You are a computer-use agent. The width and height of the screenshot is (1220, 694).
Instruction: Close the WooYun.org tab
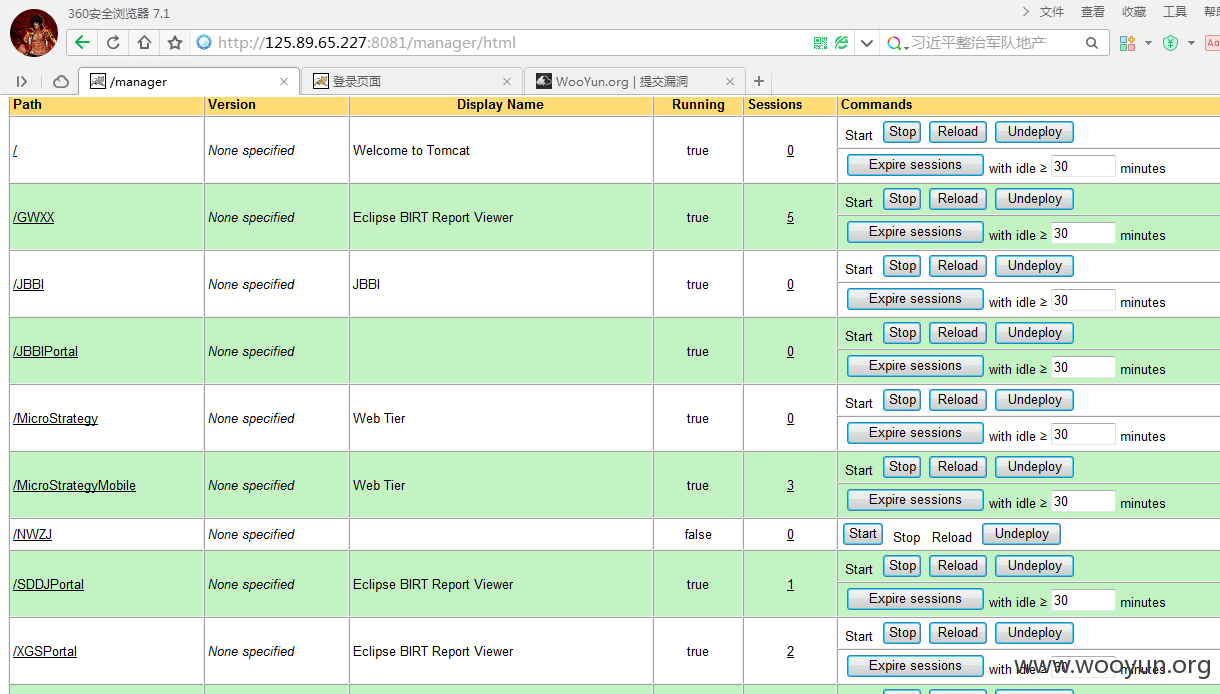point(730,82)
